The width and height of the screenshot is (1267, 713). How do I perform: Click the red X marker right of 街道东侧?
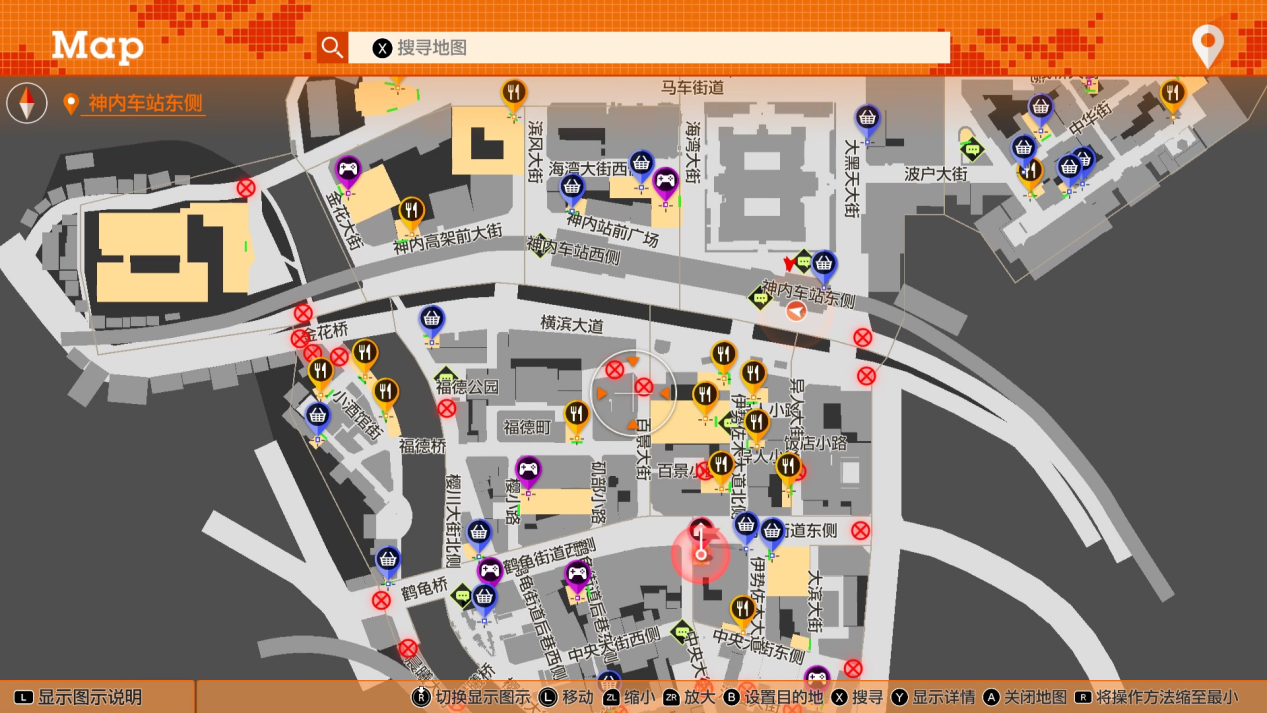pyautogui.click(x=861, y=531)
